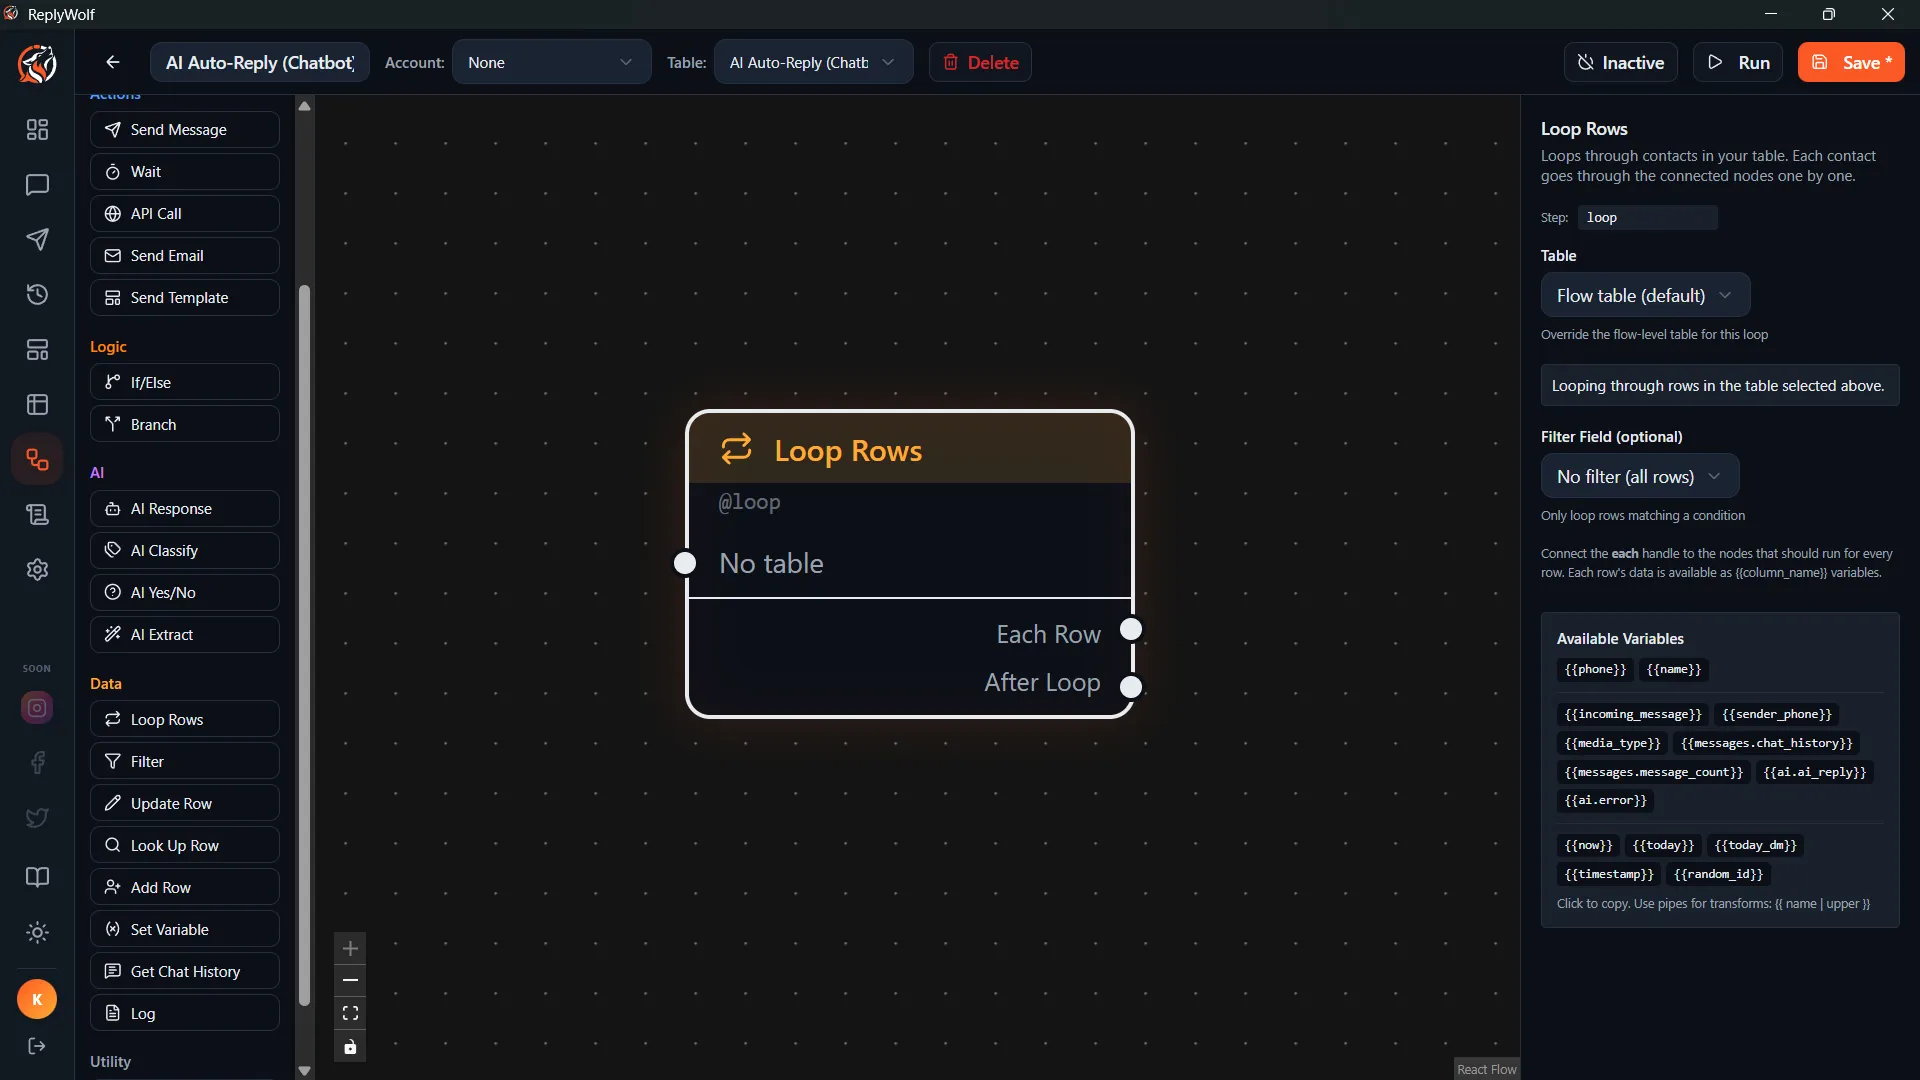The image size is (1920, 1080).
Task: Click the Twitter bird coming-soon icon
Action: click(37, 818)
